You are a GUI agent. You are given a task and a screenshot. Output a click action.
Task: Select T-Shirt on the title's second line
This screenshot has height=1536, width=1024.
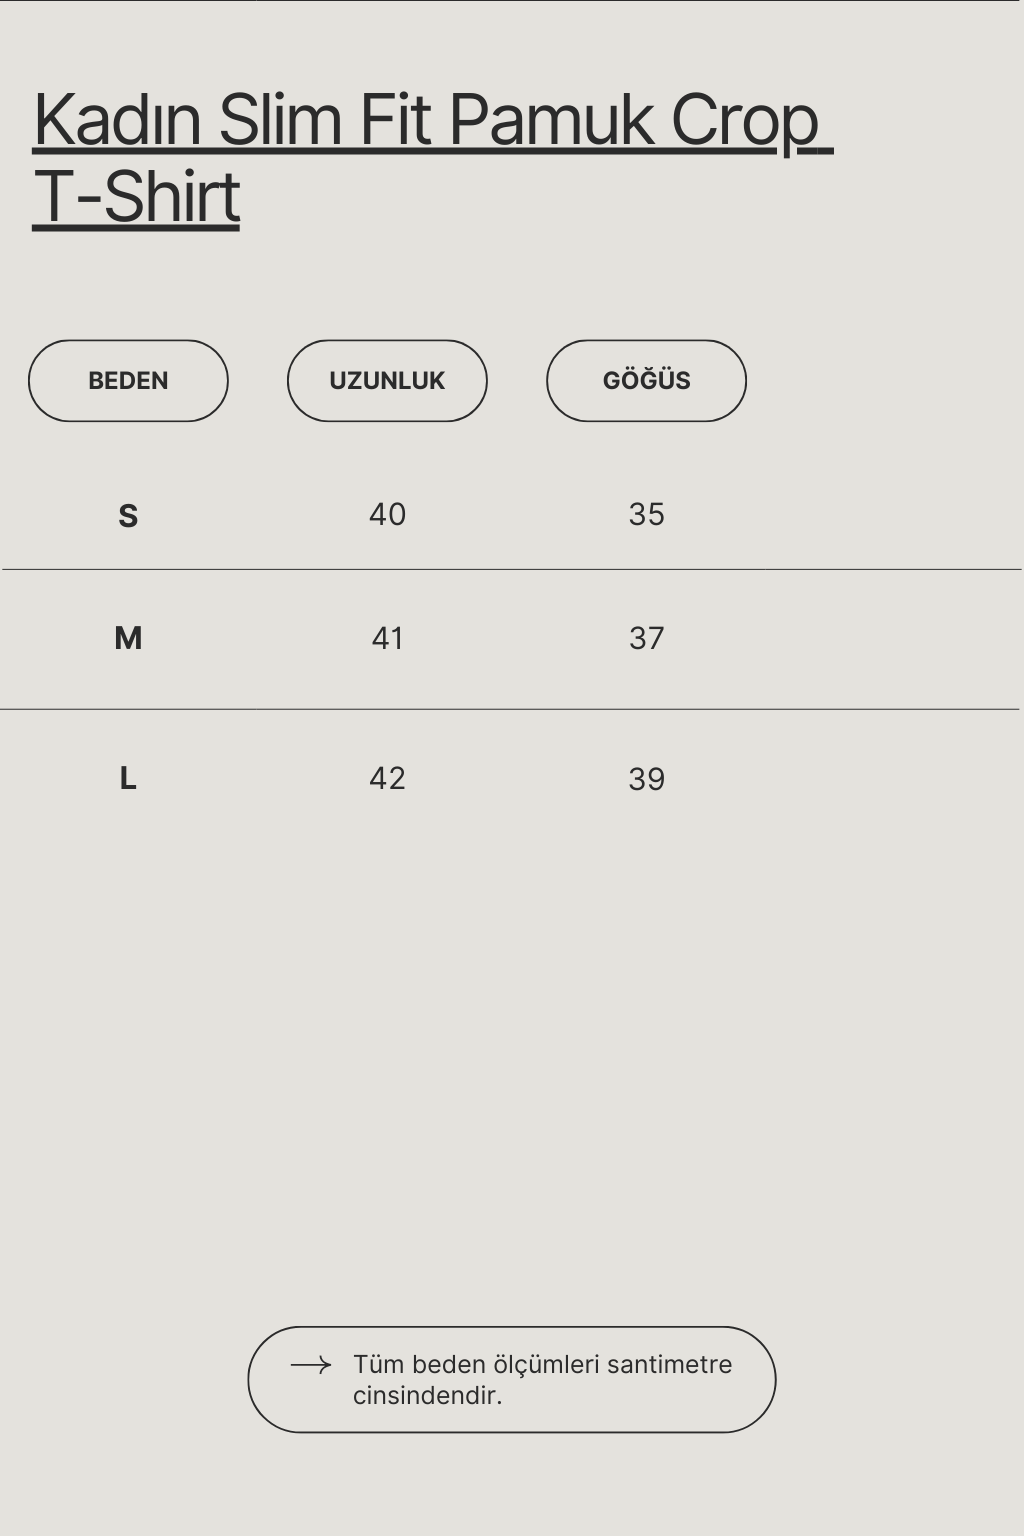(137, 196)
